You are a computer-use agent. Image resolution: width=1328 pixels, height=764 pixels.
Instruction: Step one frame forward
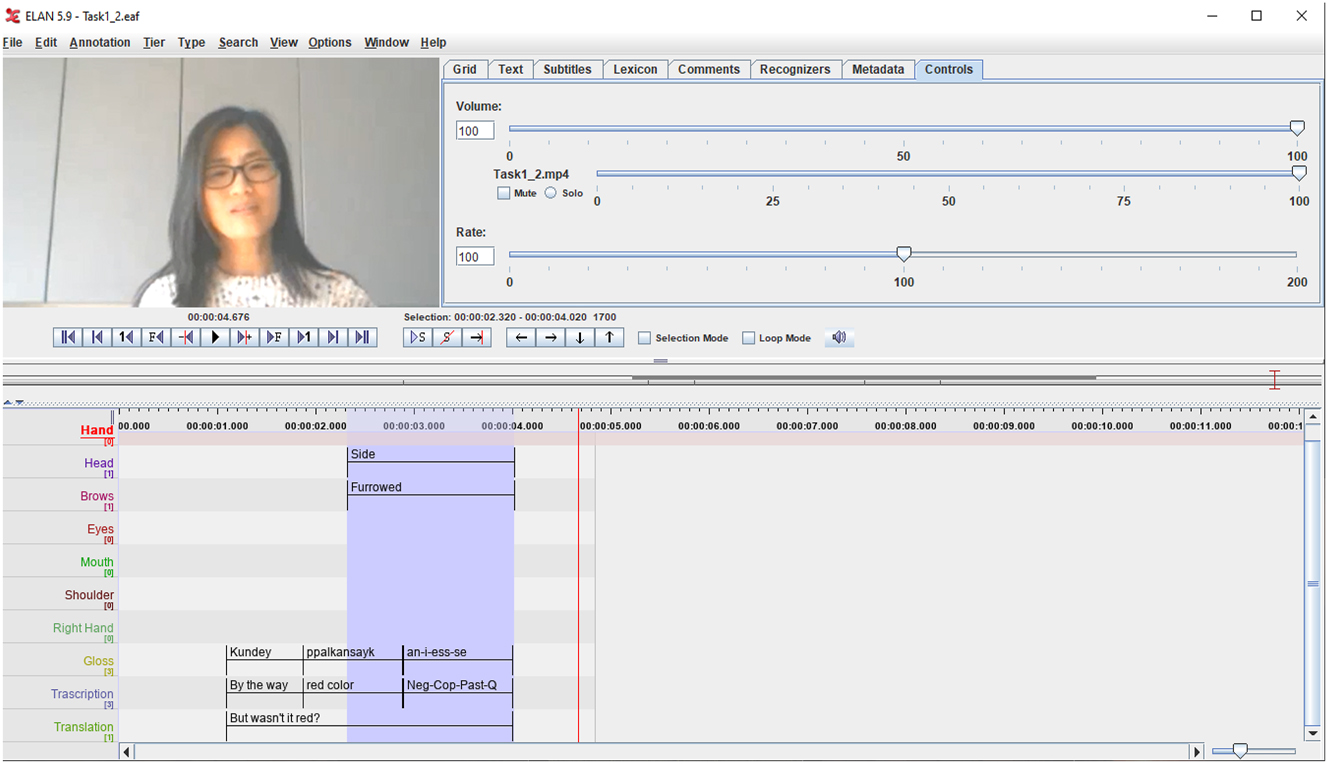point(274,338)
